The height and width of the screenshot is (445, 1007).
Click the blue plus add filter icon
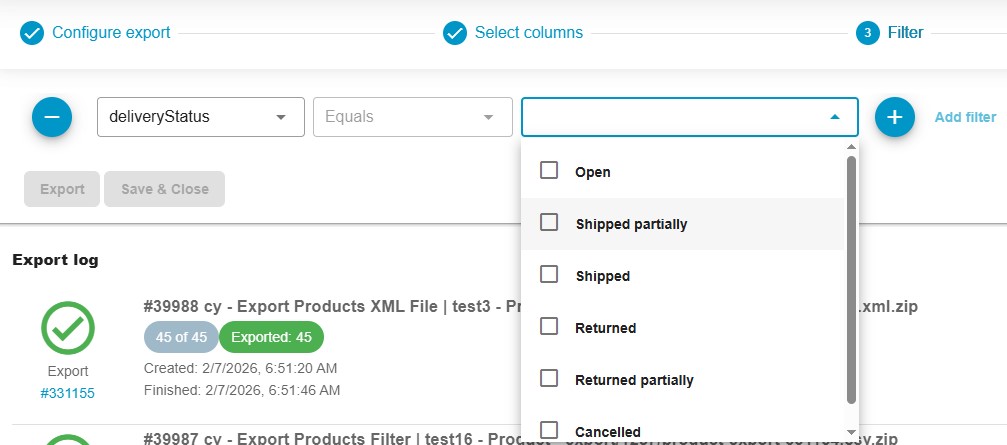[895, 117]
